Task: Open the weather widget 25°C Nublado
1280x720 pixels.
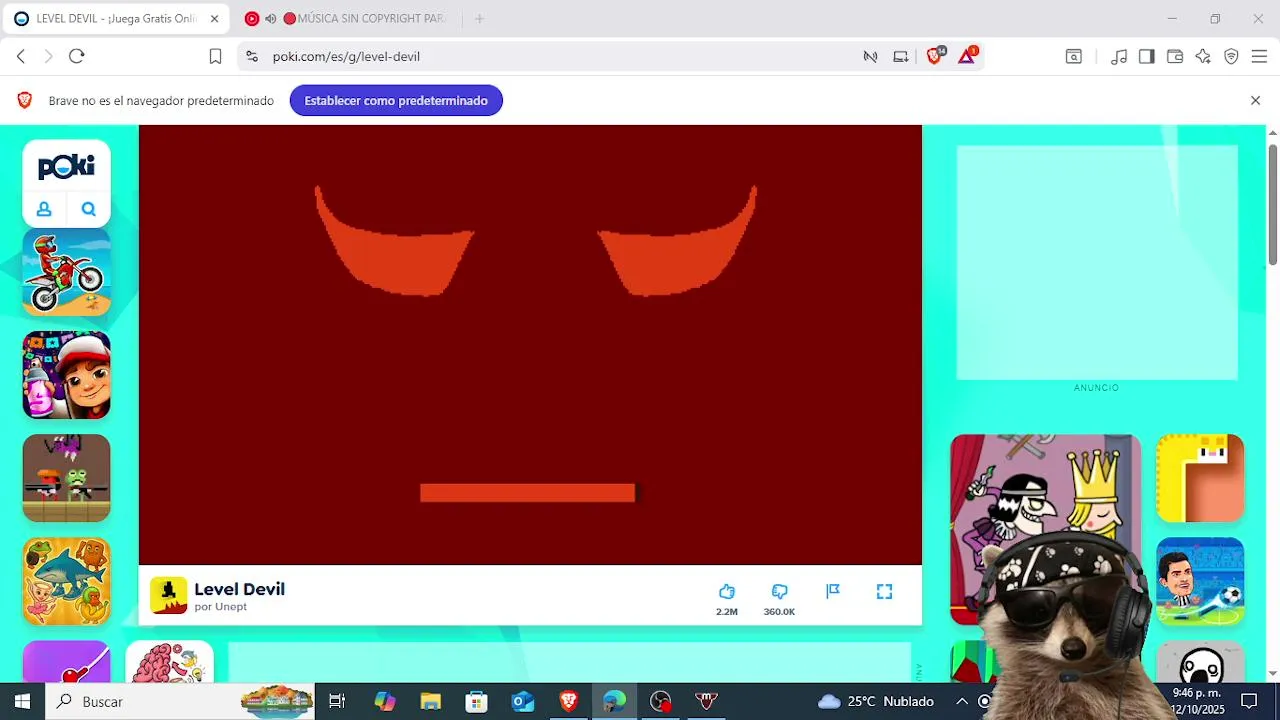Action: click(876, 701)
